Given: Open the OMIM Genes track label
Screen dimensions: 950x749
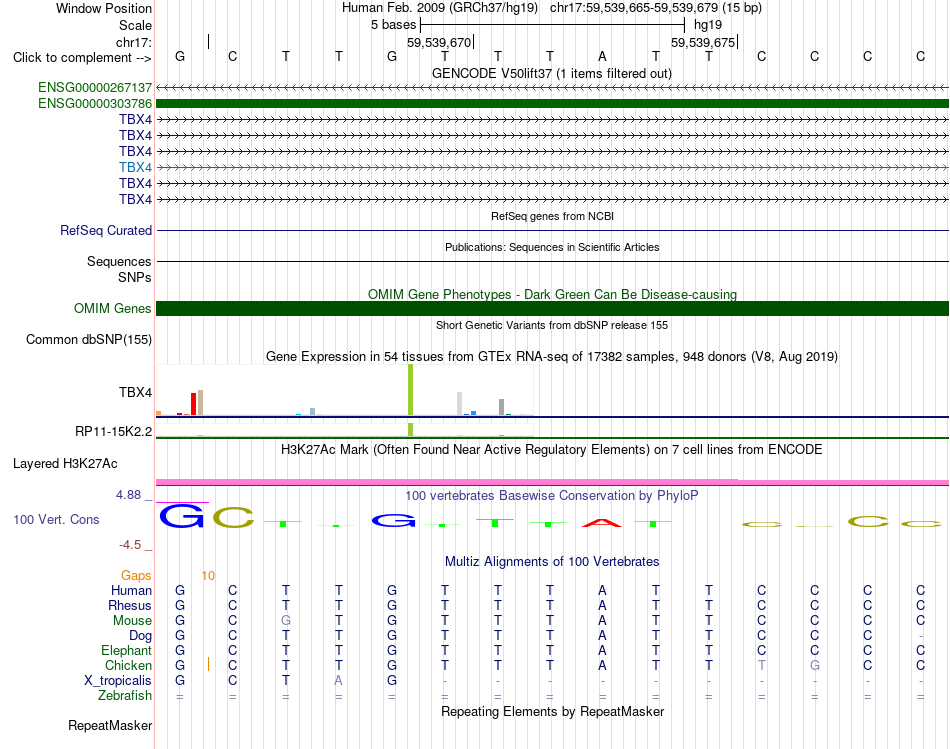Looking at the screenshot, I should click(112, 308).
